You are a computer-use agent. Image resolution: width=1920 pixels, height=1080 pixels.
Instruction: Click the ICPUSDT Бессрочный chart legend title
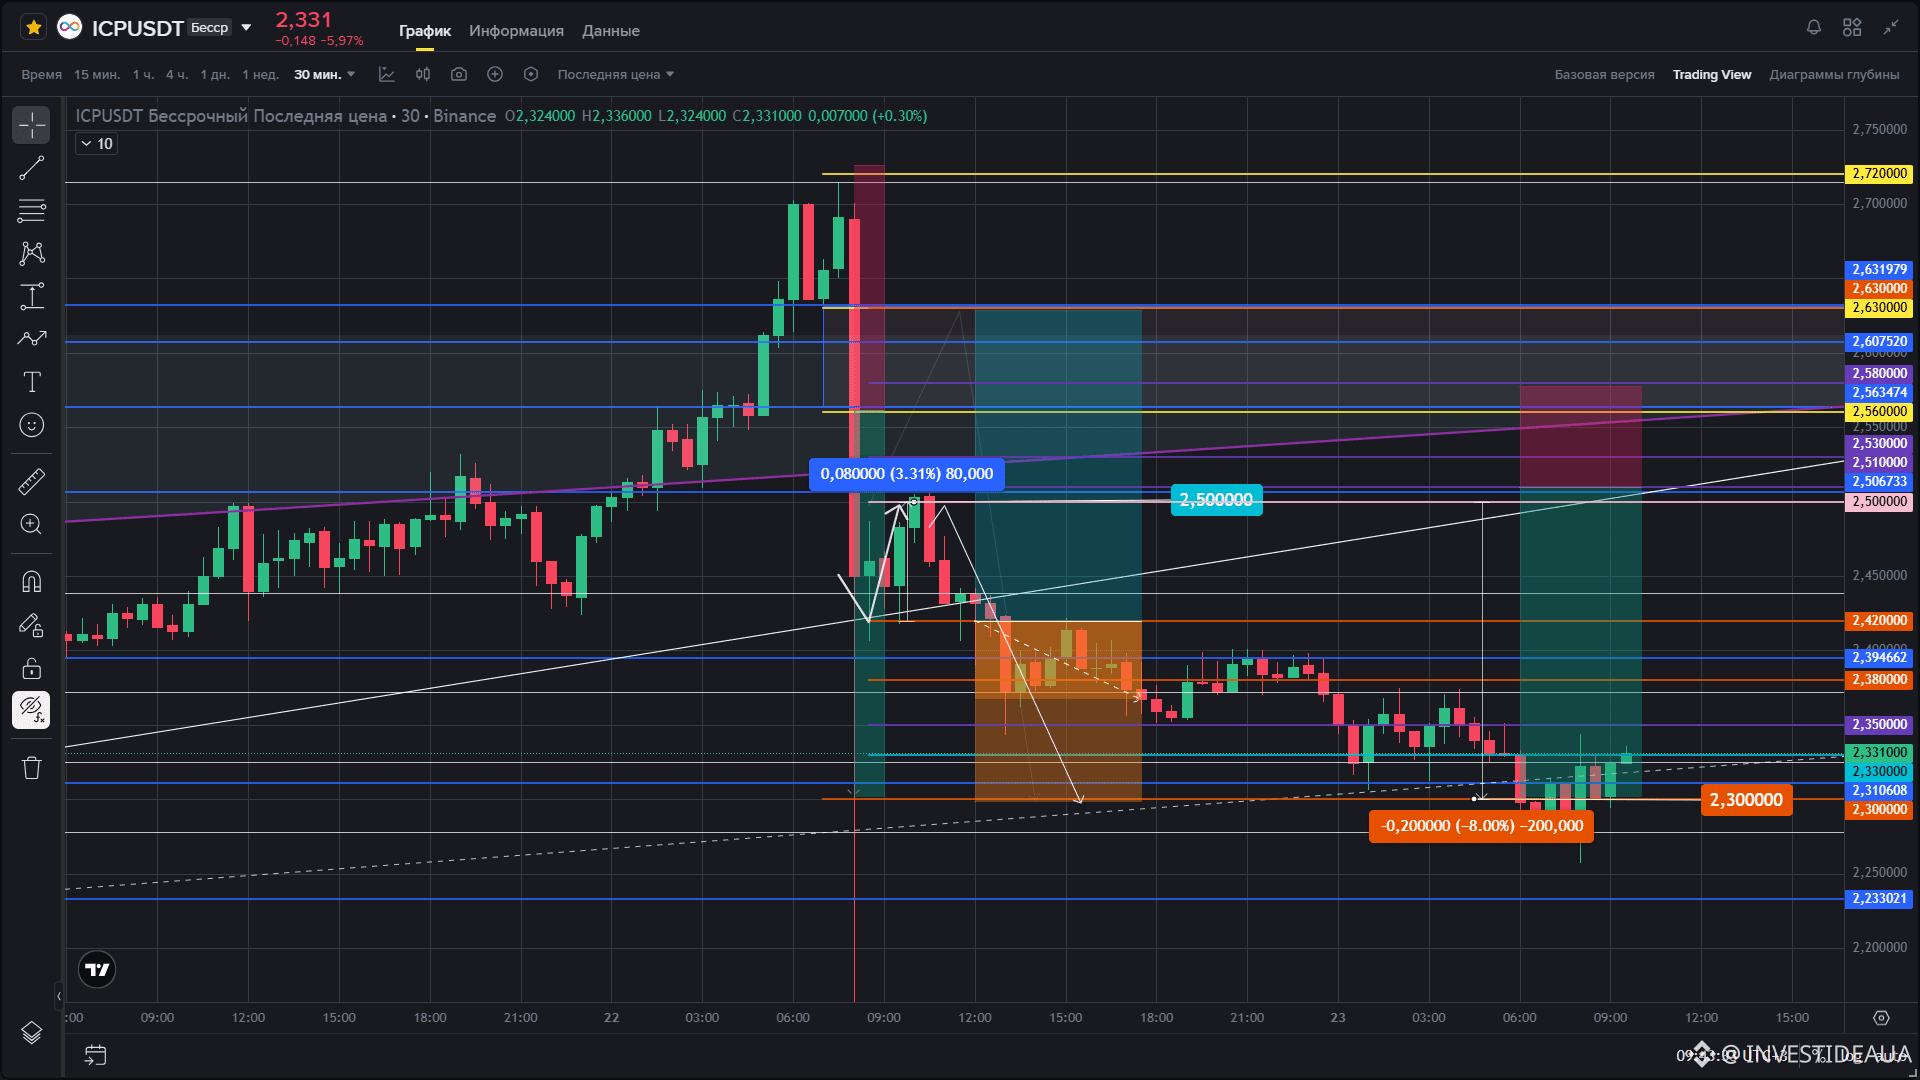pos(286,116)
